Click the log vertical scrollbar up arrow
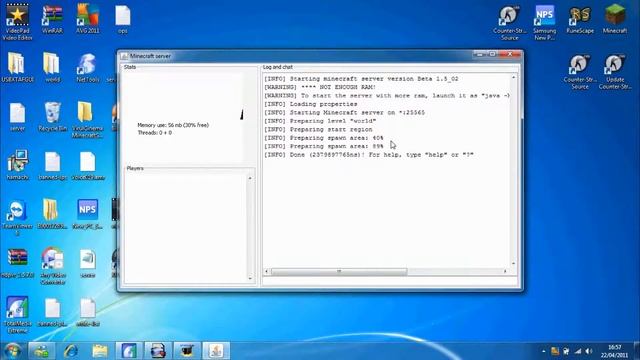Screen dimensions: 640x360 [513, 77]
